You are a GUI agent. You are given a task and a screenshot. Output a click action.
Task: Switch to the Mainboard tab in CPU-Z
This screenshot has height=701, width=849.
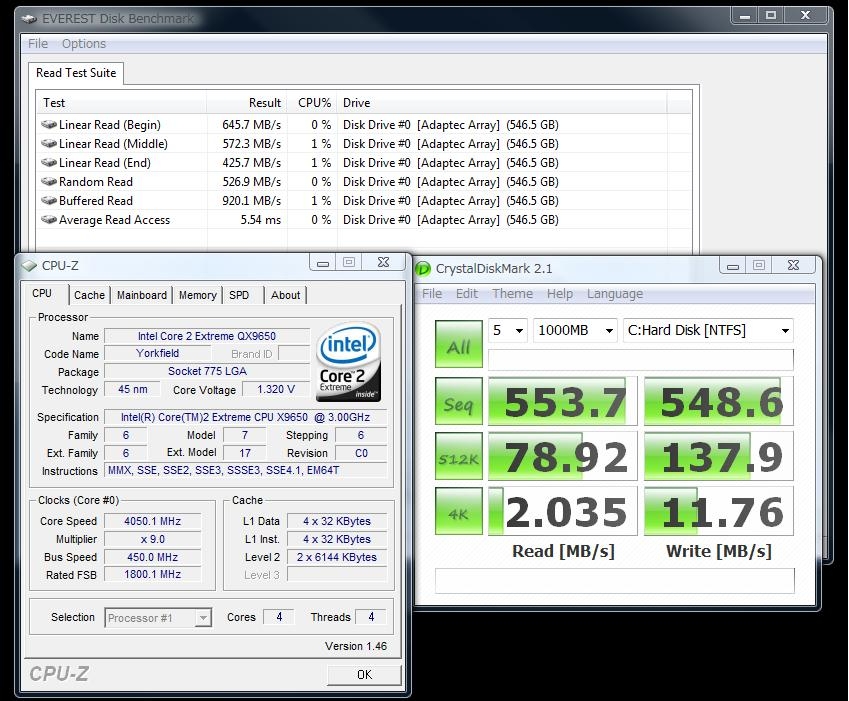click(x=142, y=295)
